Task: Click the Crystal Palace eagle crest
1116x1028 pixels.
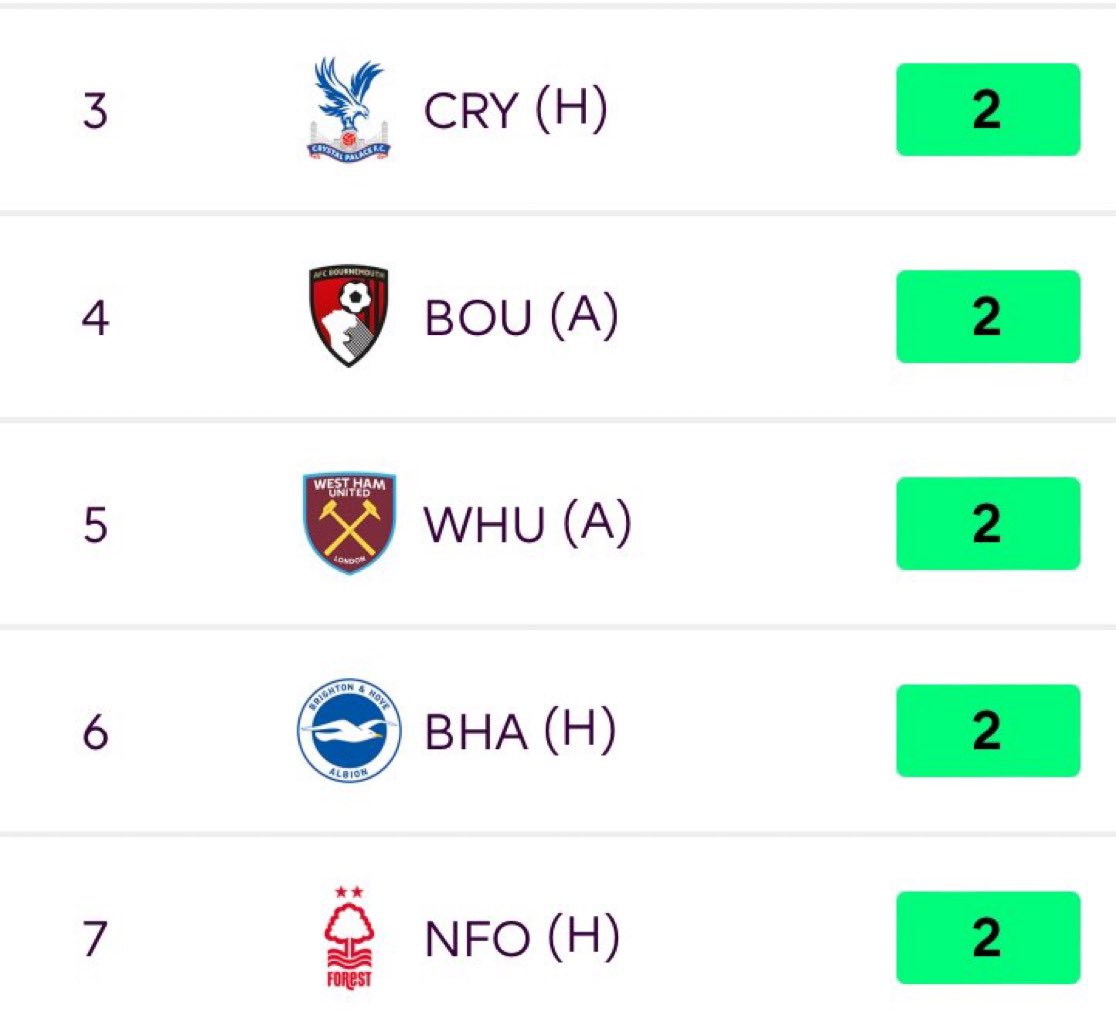Action: point(349,109)
